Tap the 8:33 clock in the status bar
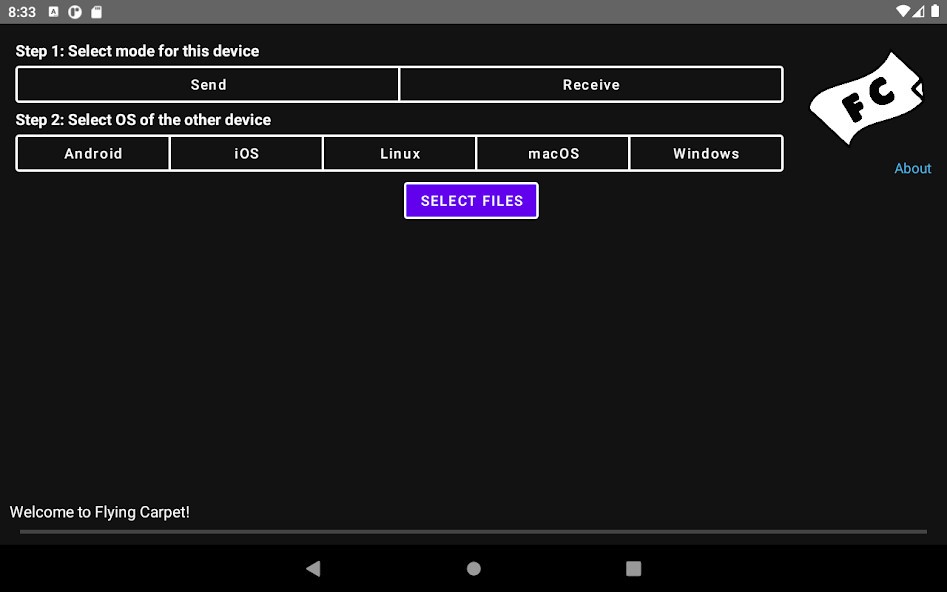The width and height of the screenshot is (947, 592). pyautogui.click(x=22, y=12)
